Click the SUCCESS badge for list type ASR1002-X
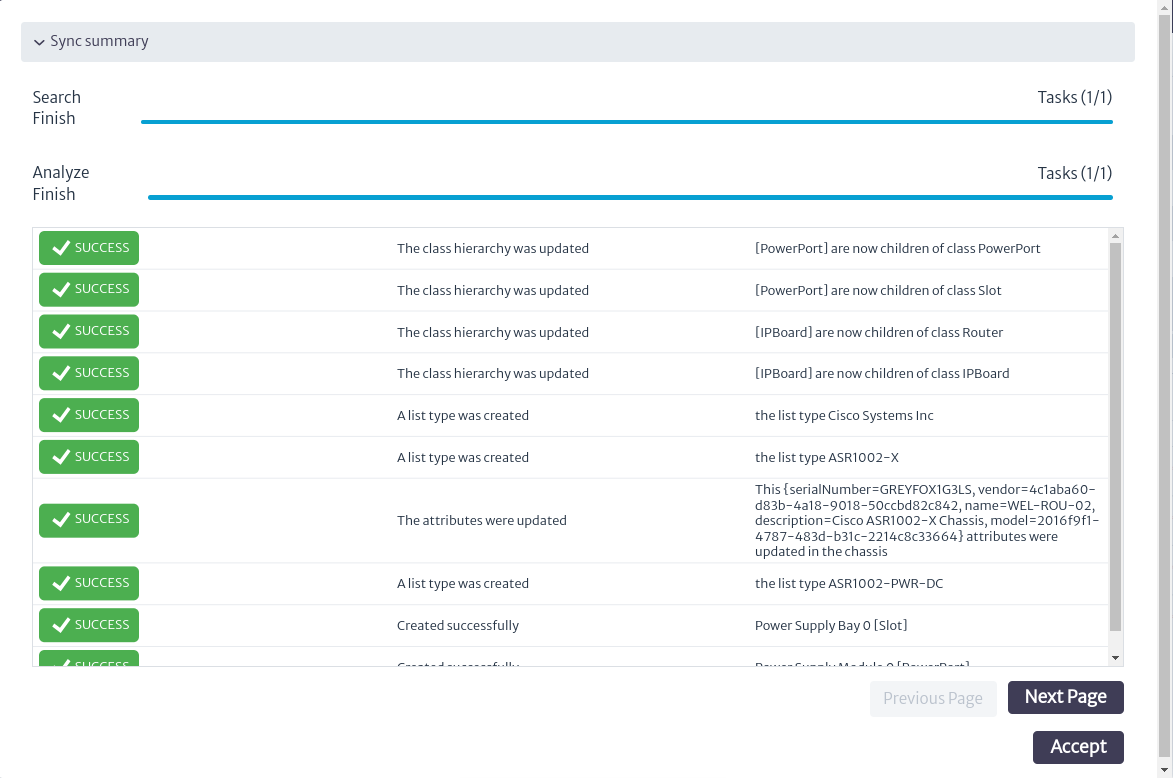 click(89, 457)
